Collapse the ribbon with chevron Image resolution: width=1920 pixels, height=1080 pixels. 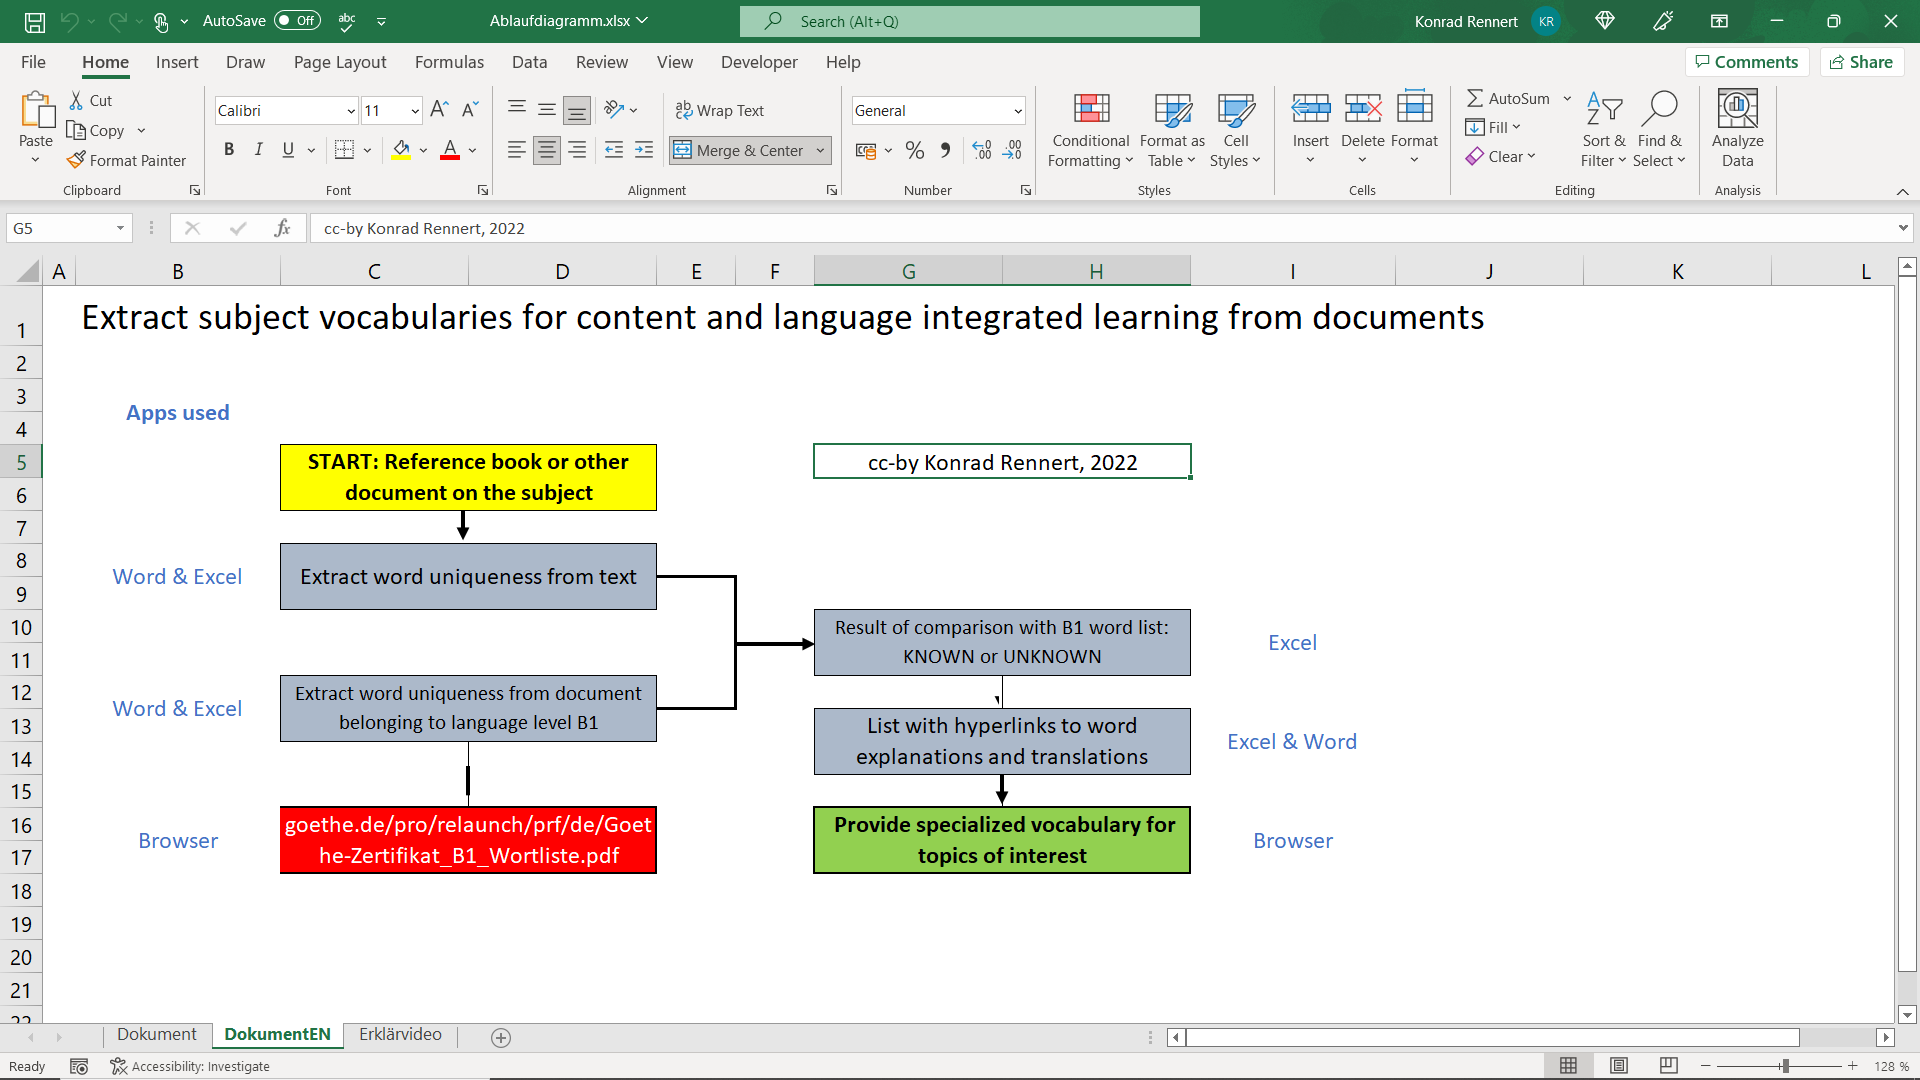(1903, 191)
